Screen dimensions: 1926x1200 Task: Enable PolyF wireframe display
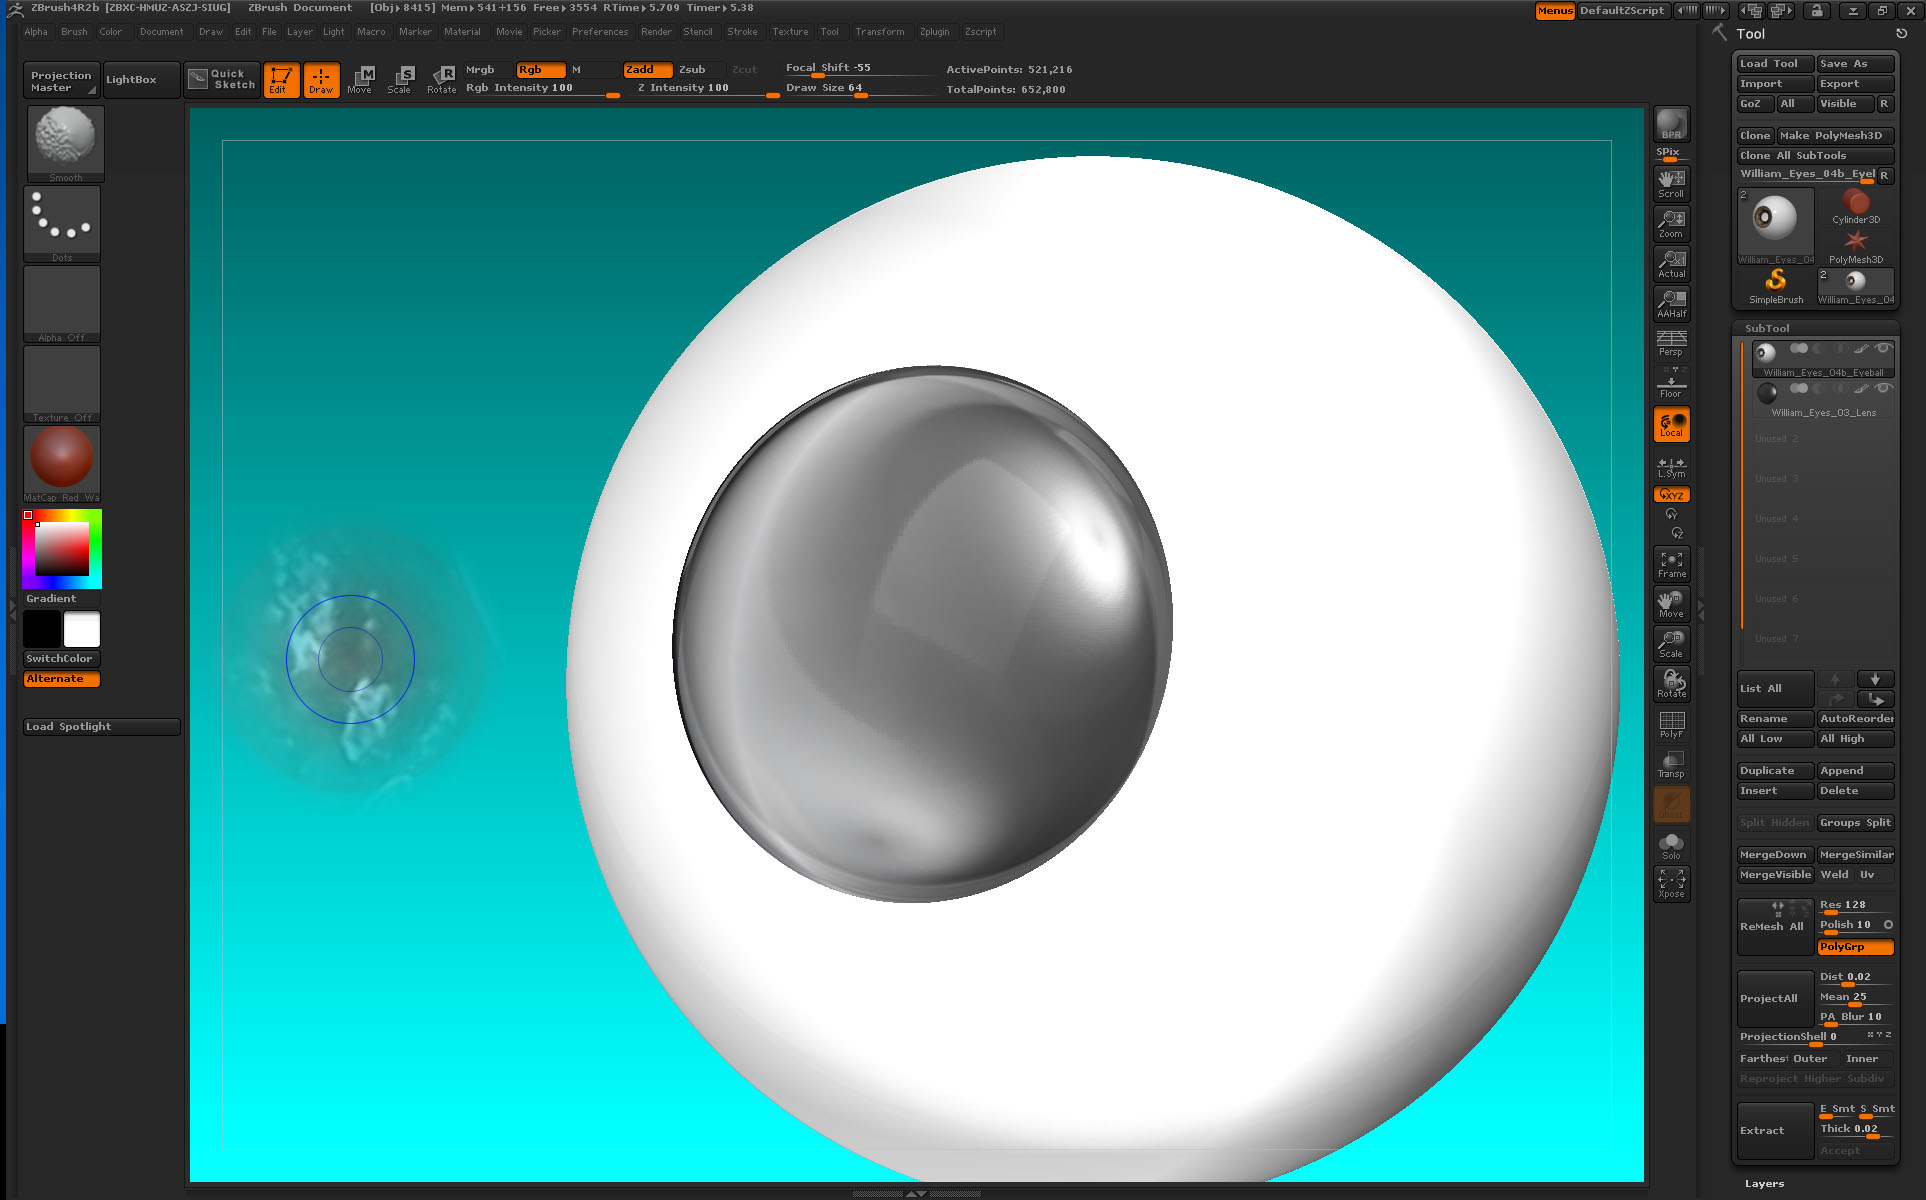tap(1670, 722)
